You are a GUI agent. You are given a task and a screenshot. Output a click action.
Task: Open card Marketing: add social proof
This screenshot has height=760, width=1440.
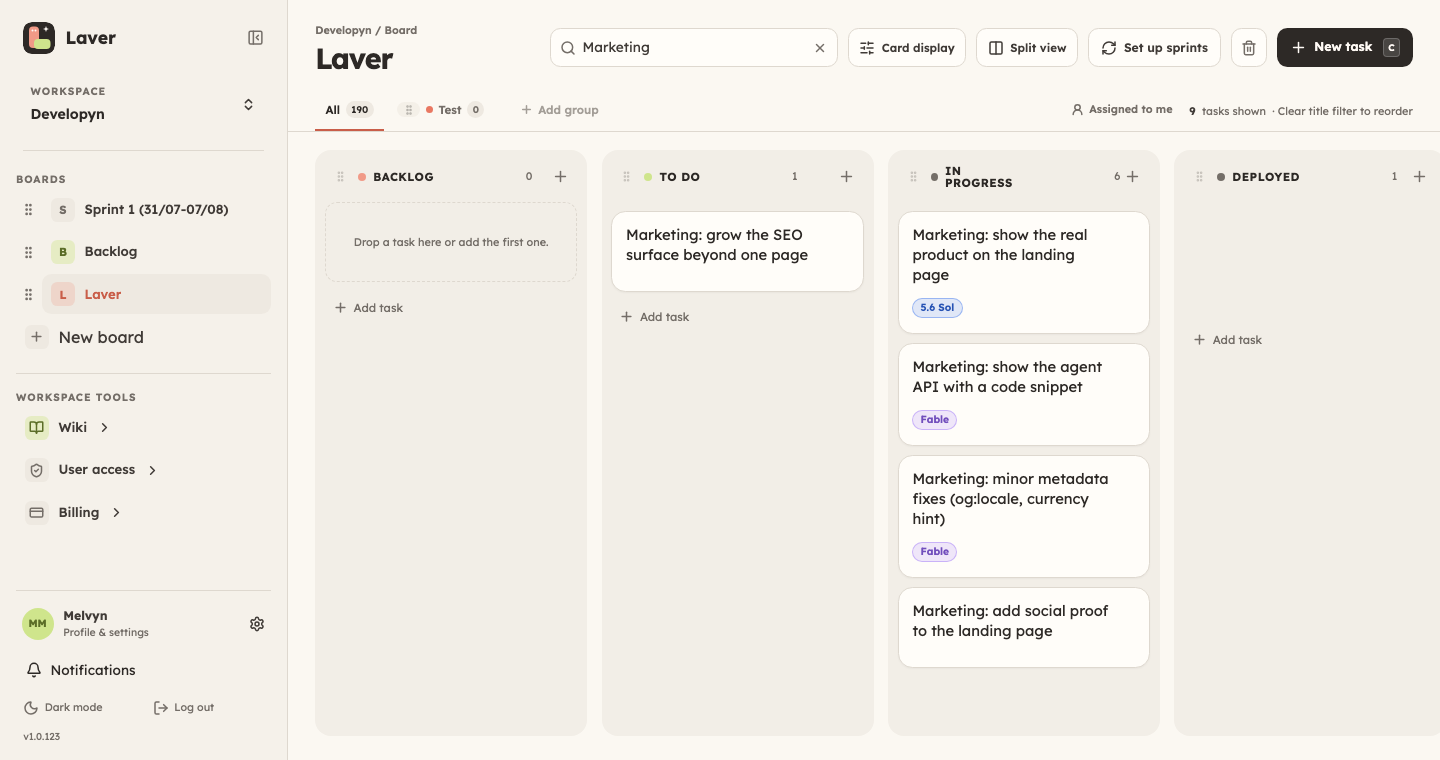coord(1024,627)
